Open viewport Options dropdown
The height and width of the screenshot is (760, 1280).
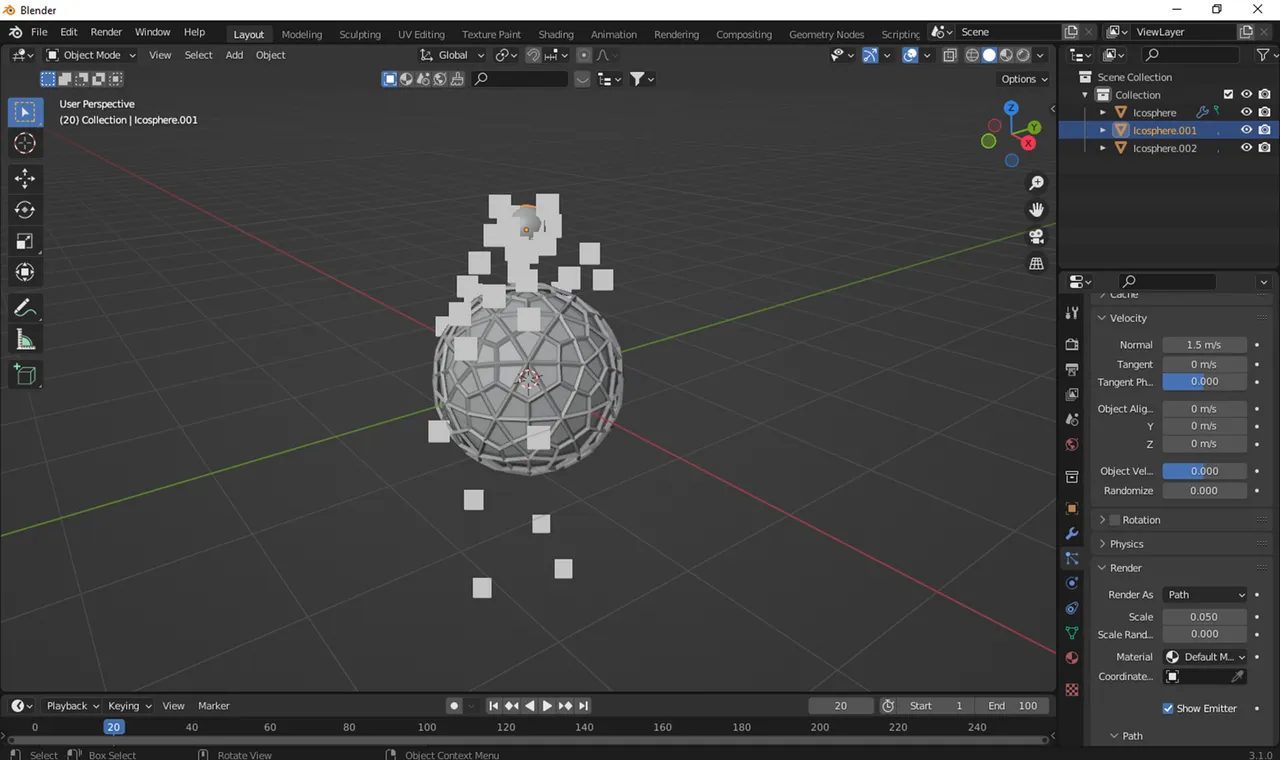1024,79
